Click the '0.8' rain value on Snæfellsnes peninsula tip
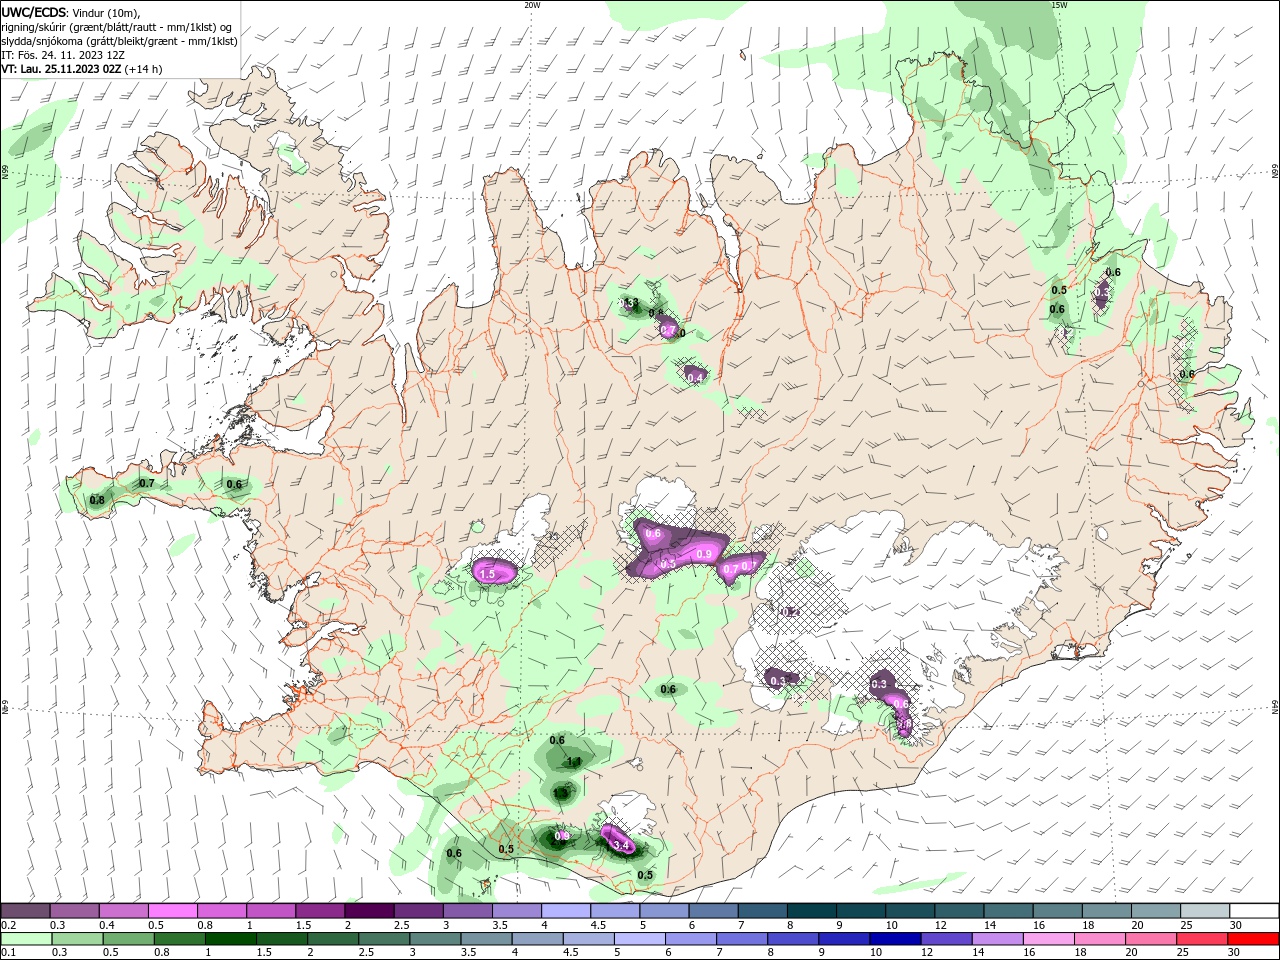Viewport: 1280px width, 960px height. (97, 500)
